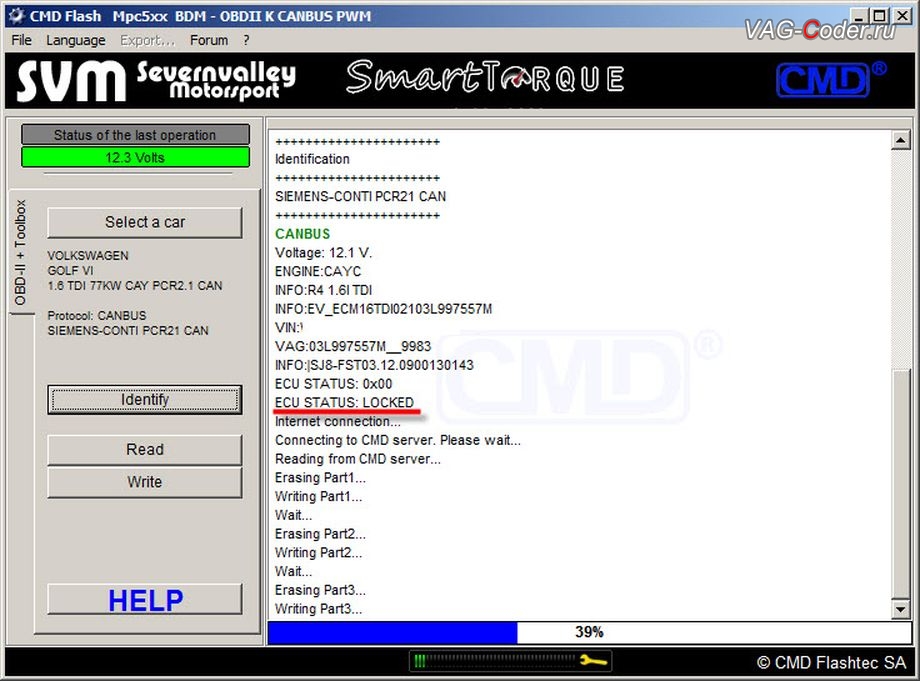The image size is (920, 681).
Task: Click the green activity indicator bars in status strip
Action: point(420,661)
